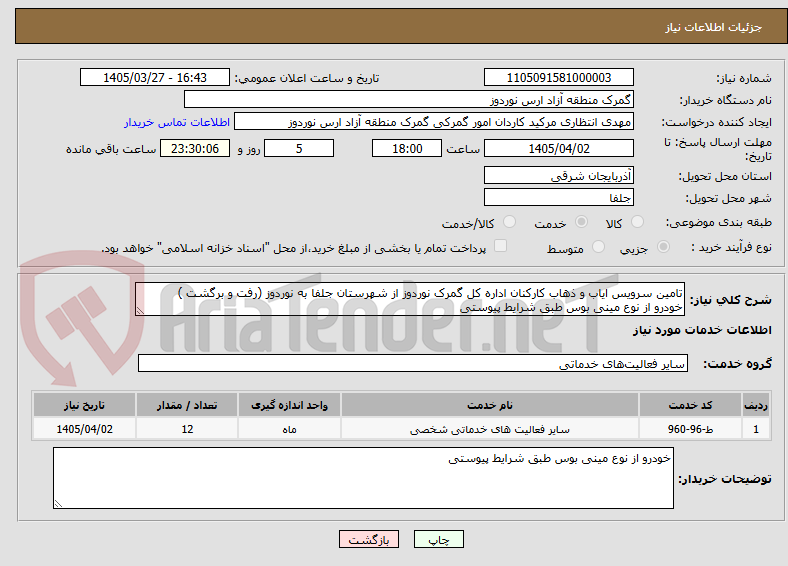
Task: Click the delivery province field آذربایجان شرقی
Action: click(559, 175)
